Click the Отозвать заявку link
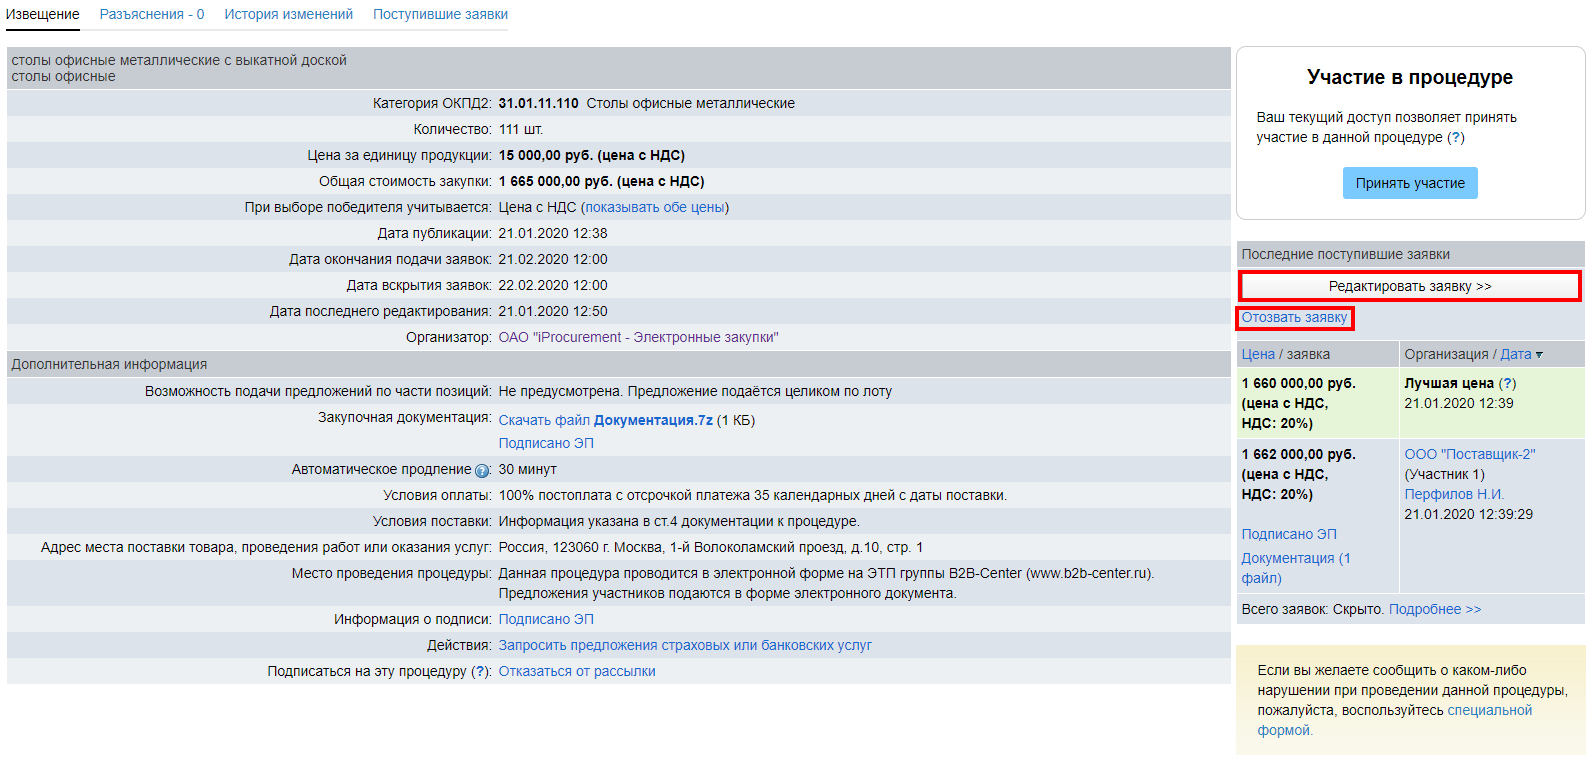This screenshot has width=1593, height=760. coord(1294,317)
